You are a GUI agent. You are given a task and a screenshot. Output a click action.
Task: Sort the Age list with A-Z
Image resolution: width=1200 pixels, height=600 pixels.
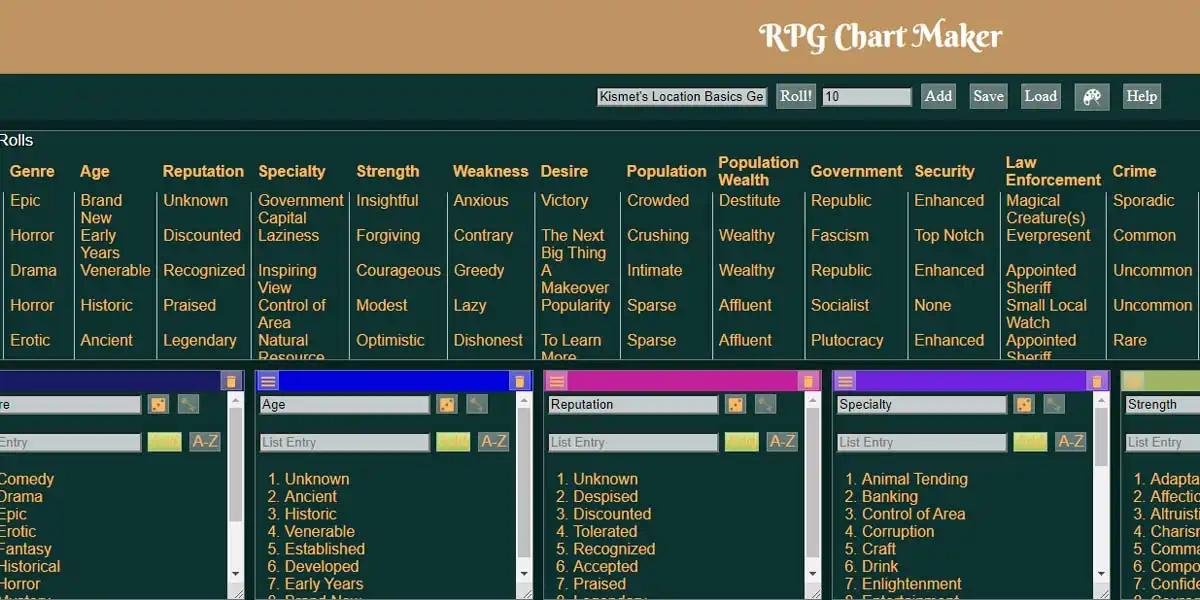[493, 442]
